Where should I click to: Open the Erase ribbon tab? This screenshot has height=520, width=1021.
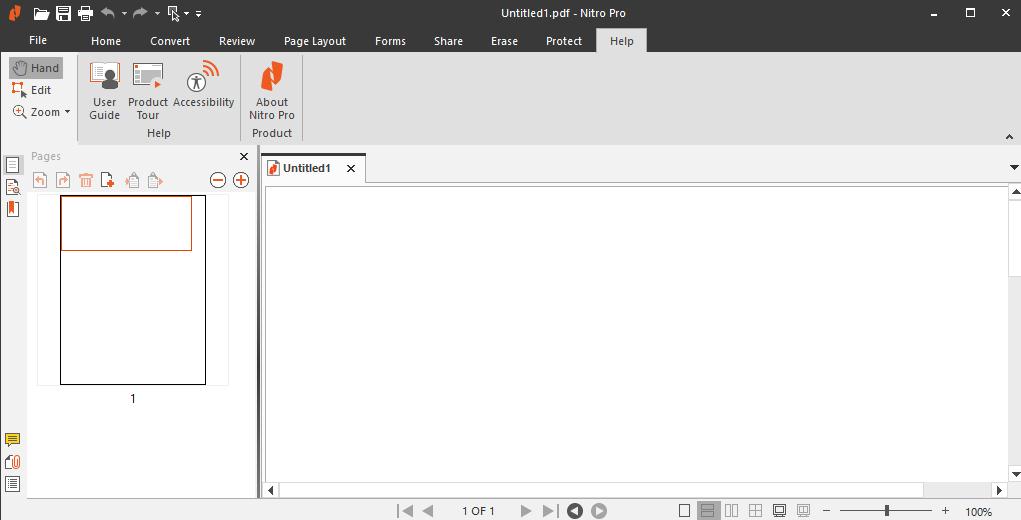(505, 41)
